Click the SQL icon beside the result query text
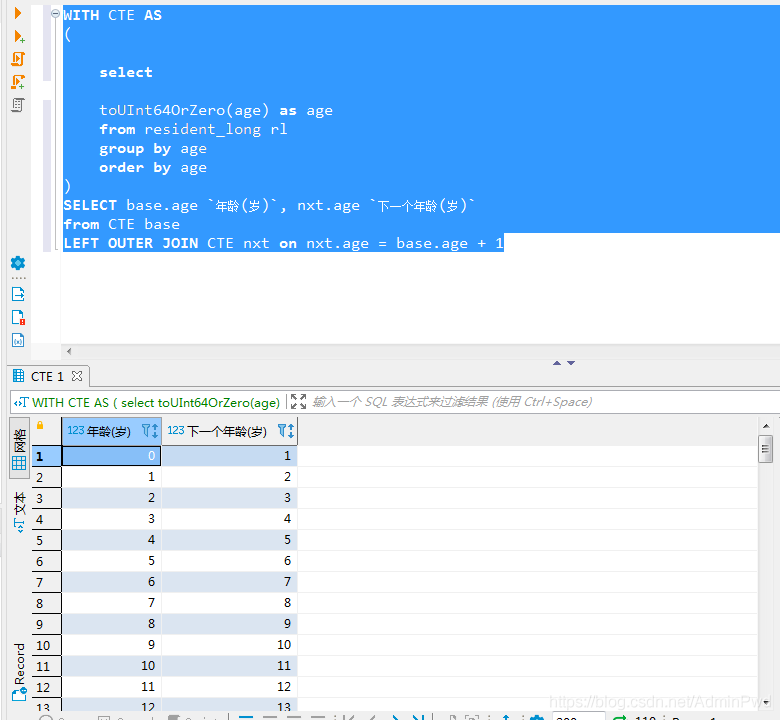The height and width of the screenshot is (720, 780). [21, 403]
